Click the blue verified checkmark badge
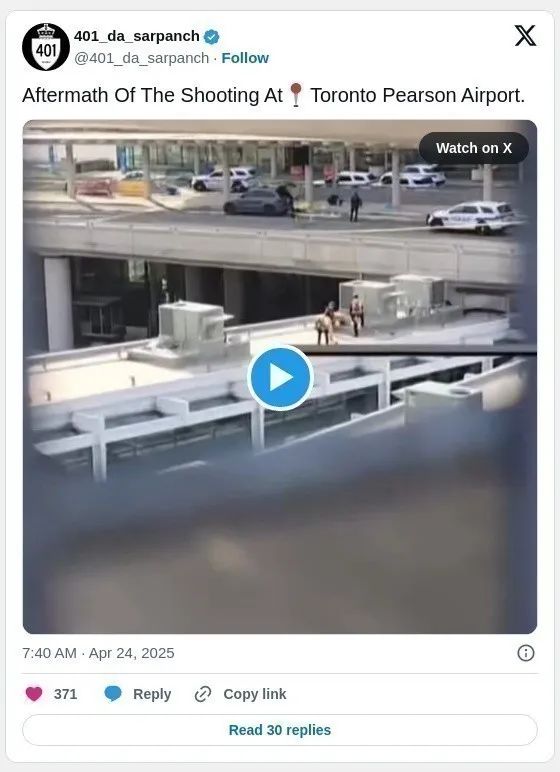Image resolution: width=560 pixels, height=772 pixels. click(212, 36)
